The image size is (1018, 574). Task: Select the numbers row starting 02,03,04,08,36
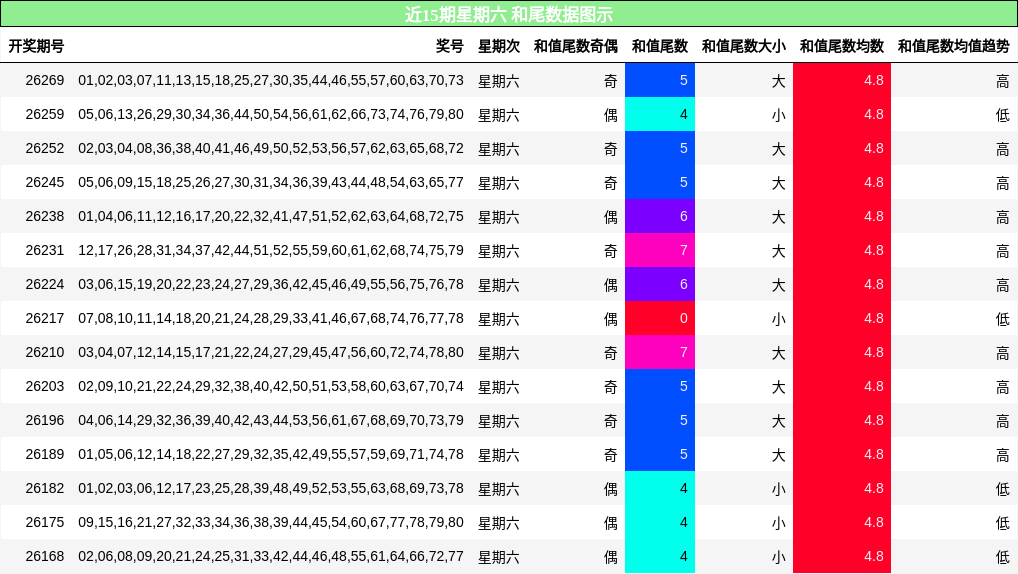pyautogui.click(x=271, y=148)
